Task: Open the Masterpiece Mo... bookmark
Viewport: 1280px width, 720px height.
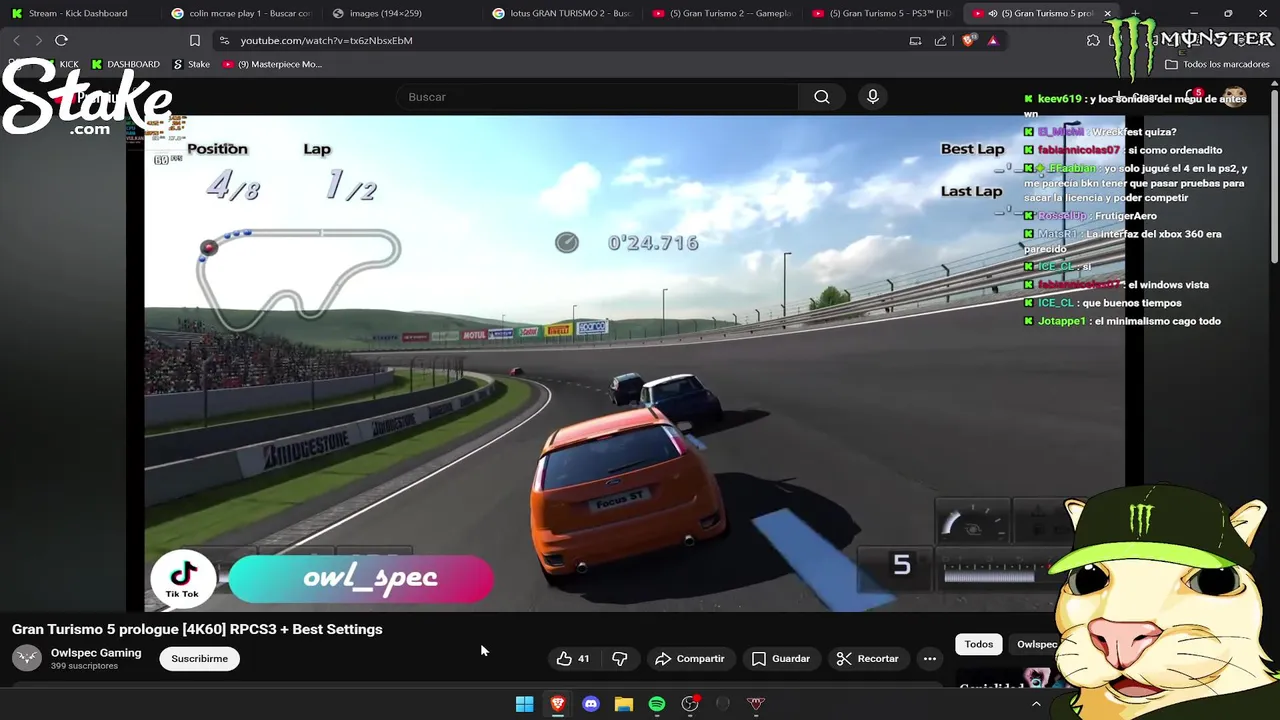Action: pyautogui.click(x=272, y=64)
